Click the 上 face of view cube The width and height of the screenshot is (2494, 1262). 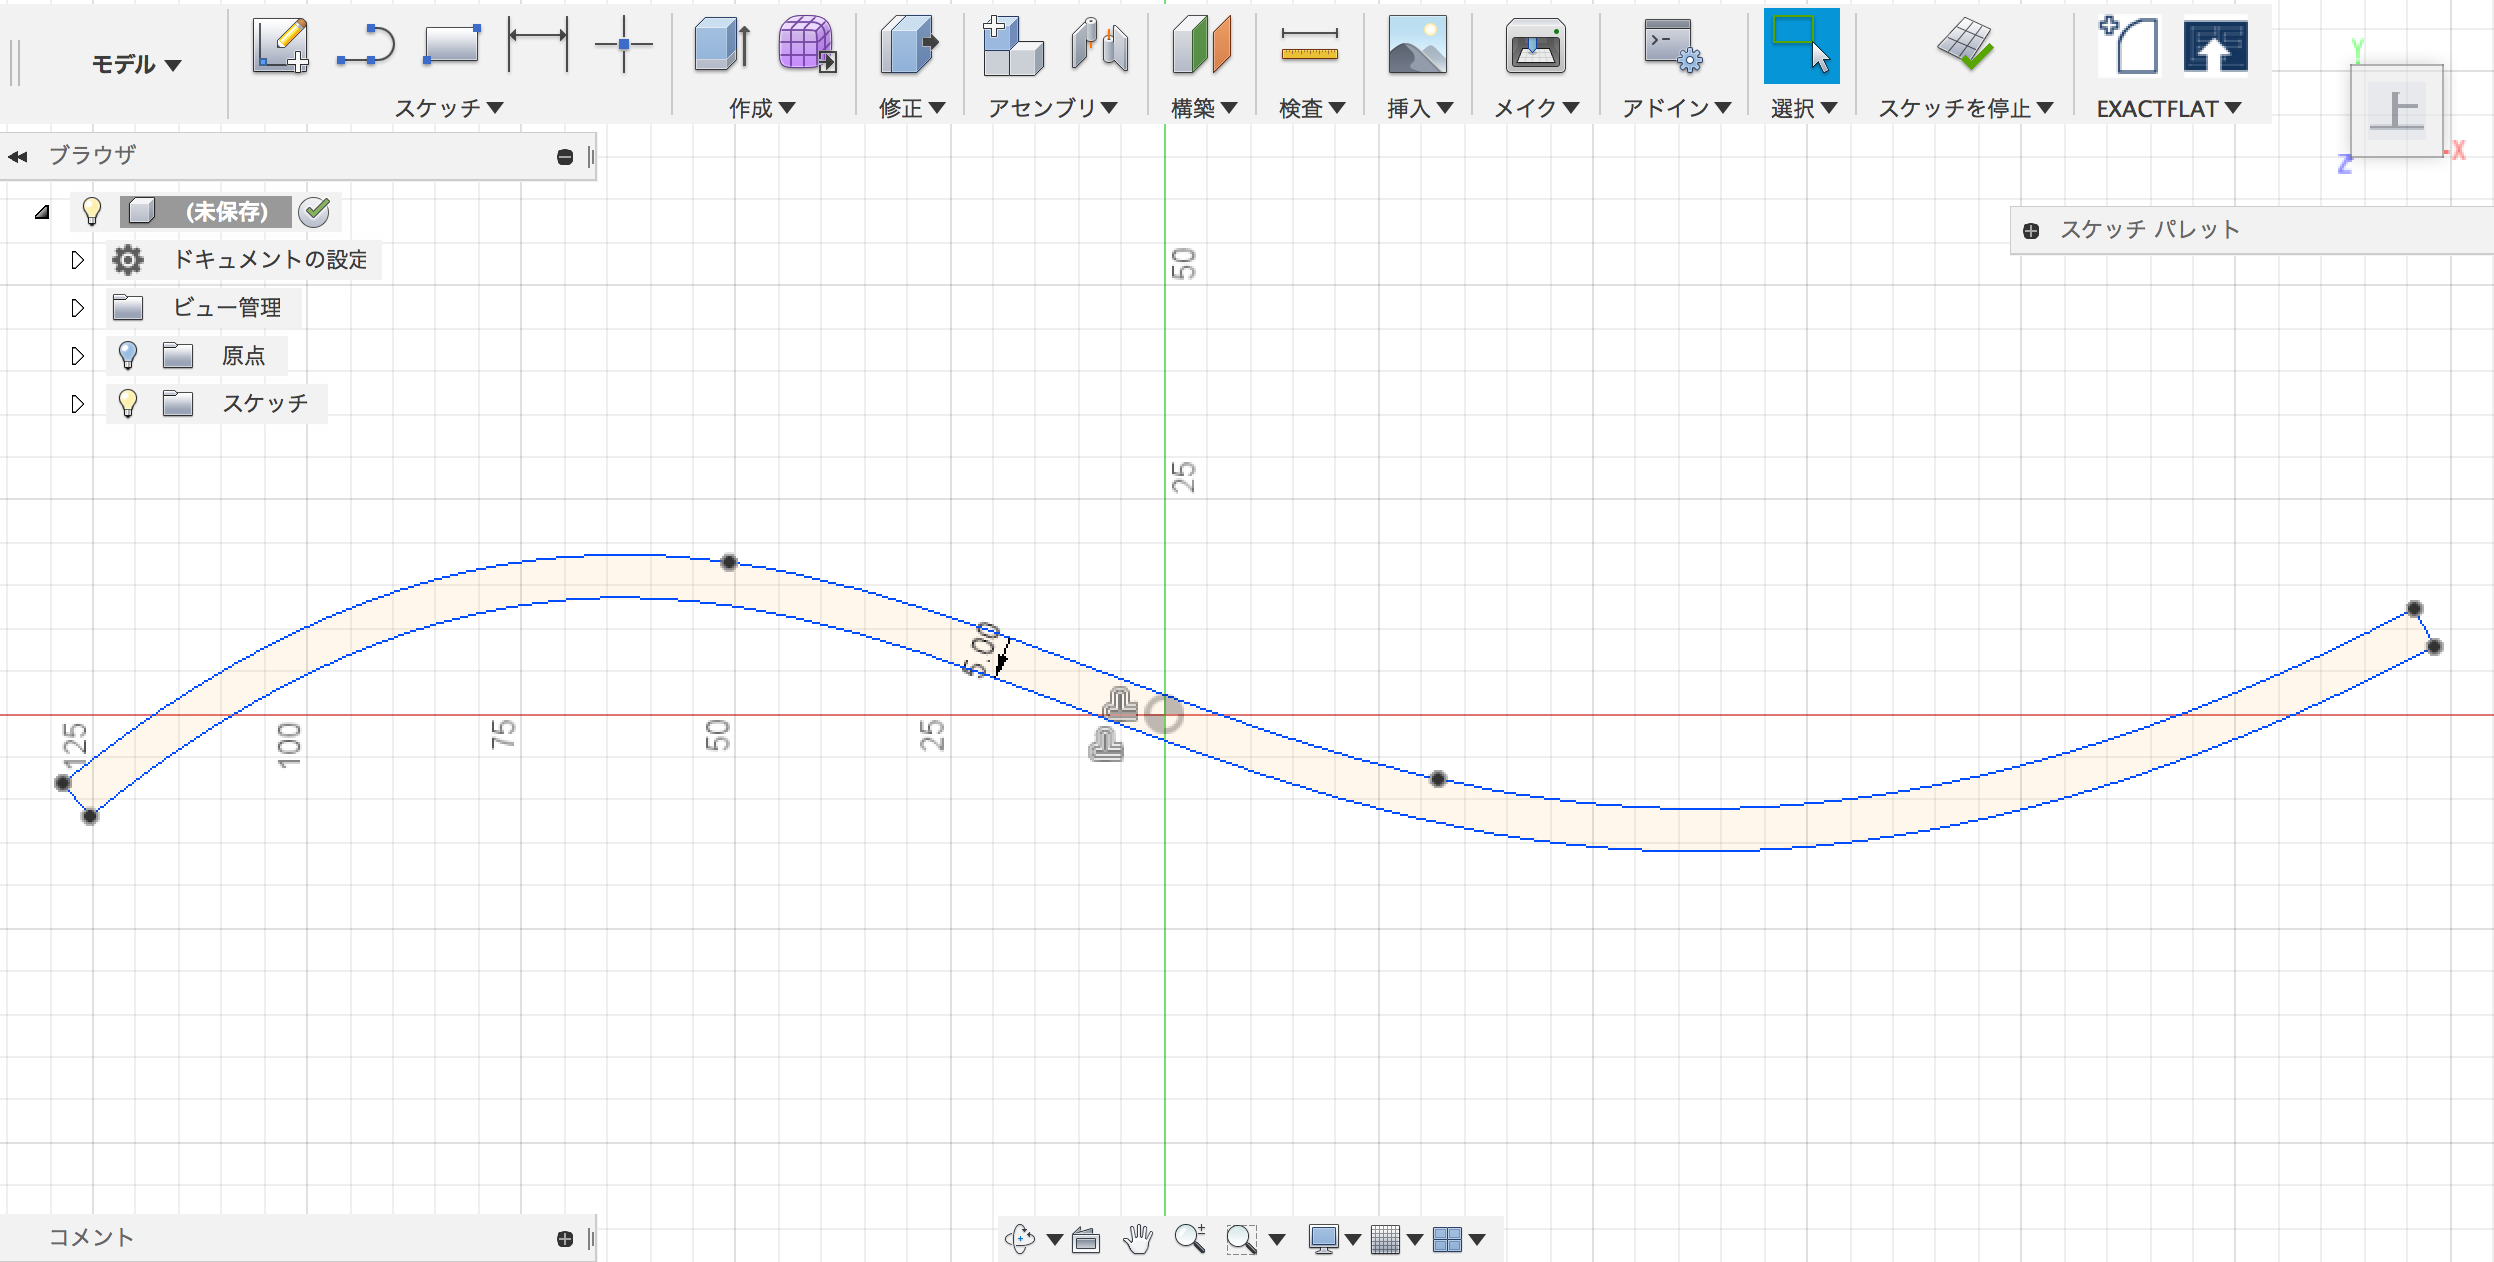(2396, 110)
